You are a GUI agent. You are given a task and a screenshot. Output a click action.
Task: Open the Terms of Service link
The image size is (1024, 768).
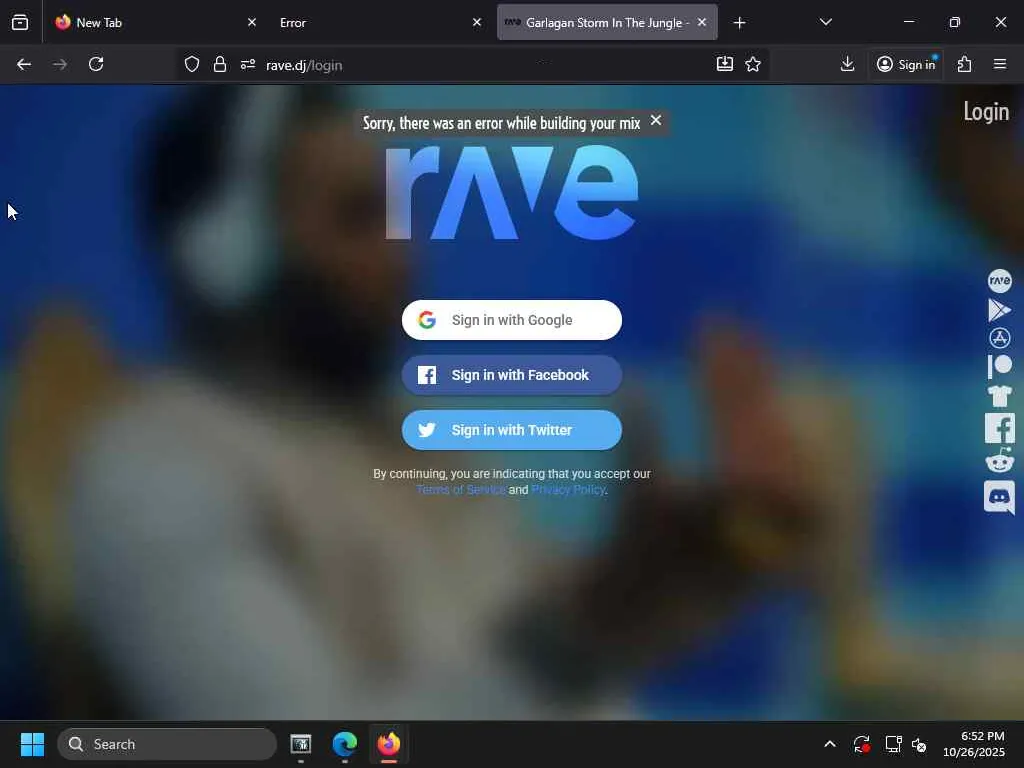coord(461,490)
